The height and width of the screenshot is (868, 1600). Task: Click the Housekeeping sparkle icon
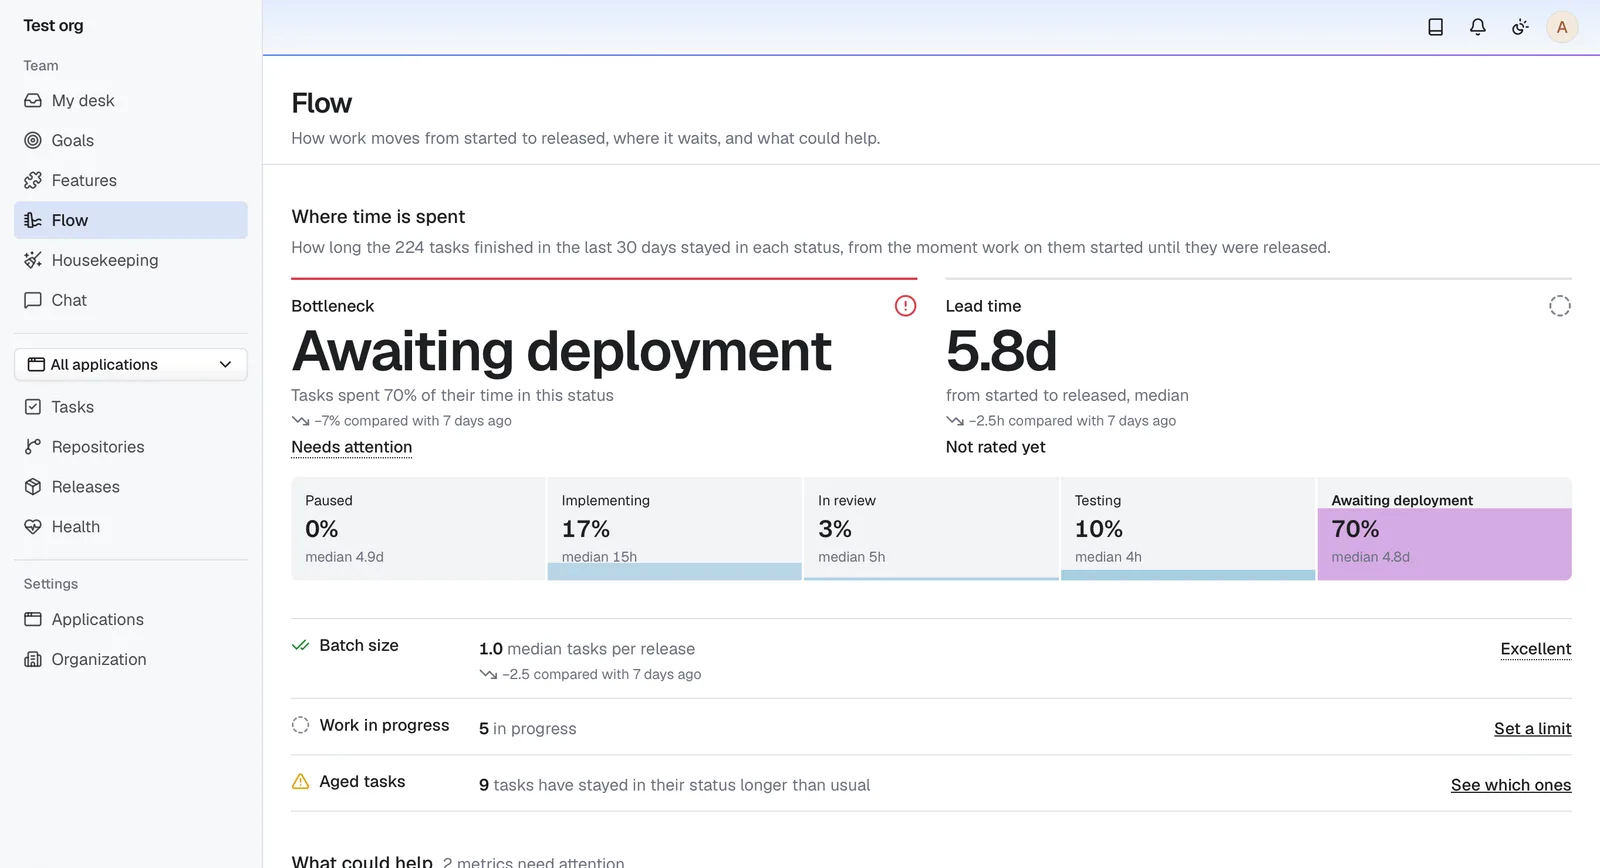(33, 261)
